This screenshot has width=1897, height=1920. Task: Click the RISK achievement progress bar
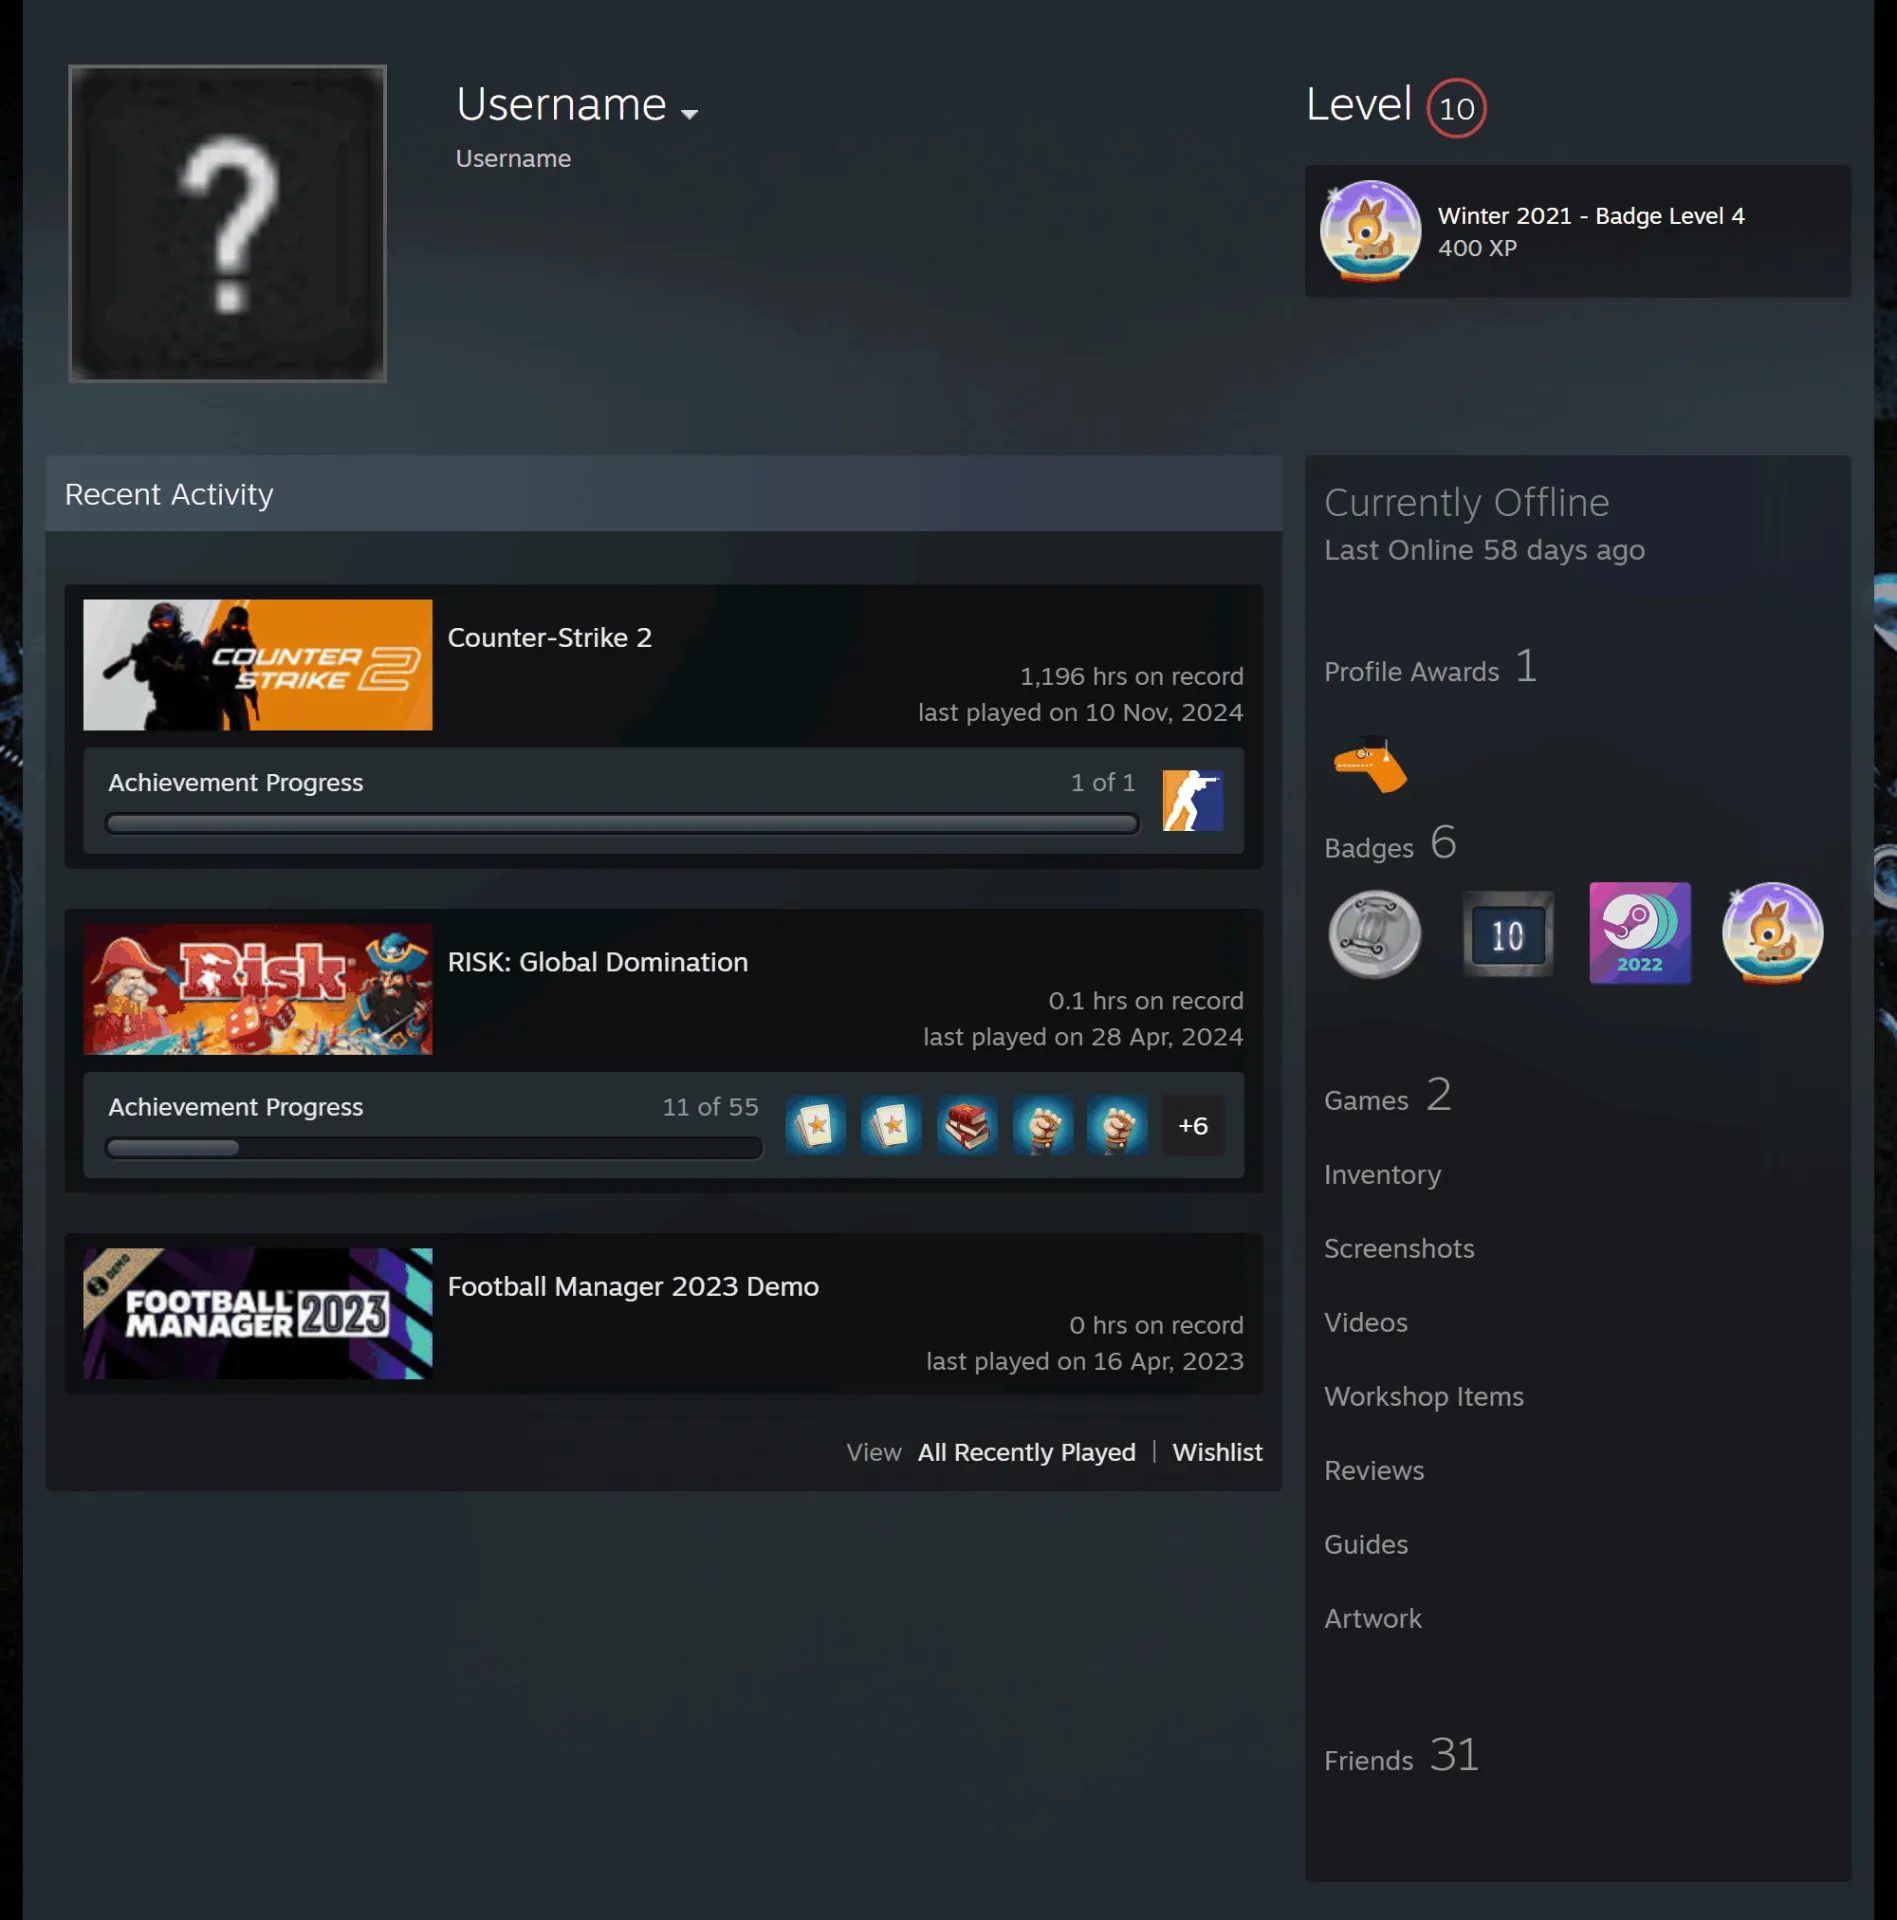(434, 1148)
